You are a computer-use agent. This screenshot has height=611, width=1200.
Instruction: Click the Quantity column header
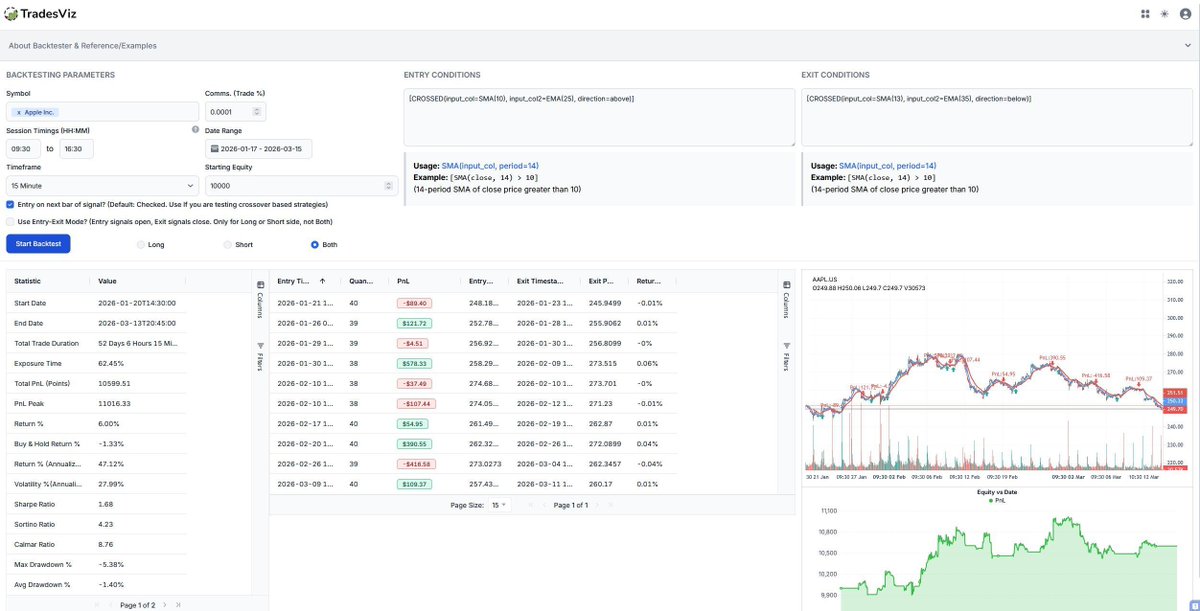[361, 282]
